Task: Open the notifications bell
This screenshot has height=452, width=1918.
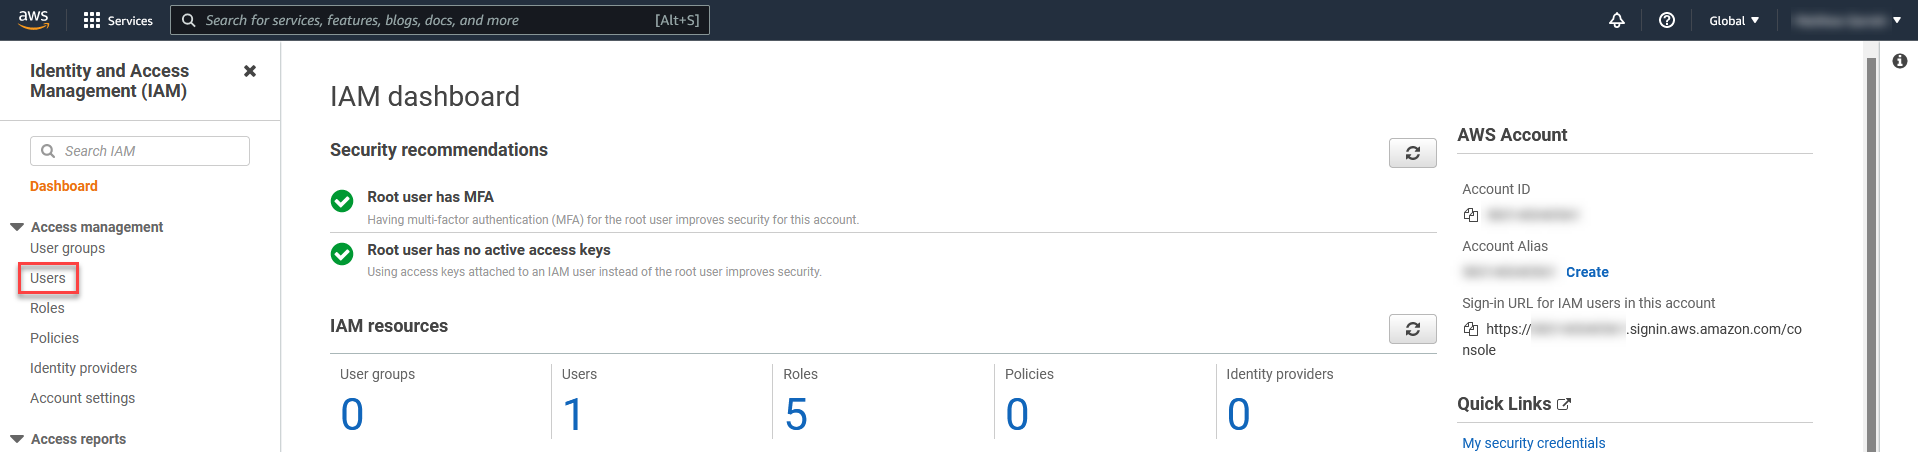Action: point(1617,20)
